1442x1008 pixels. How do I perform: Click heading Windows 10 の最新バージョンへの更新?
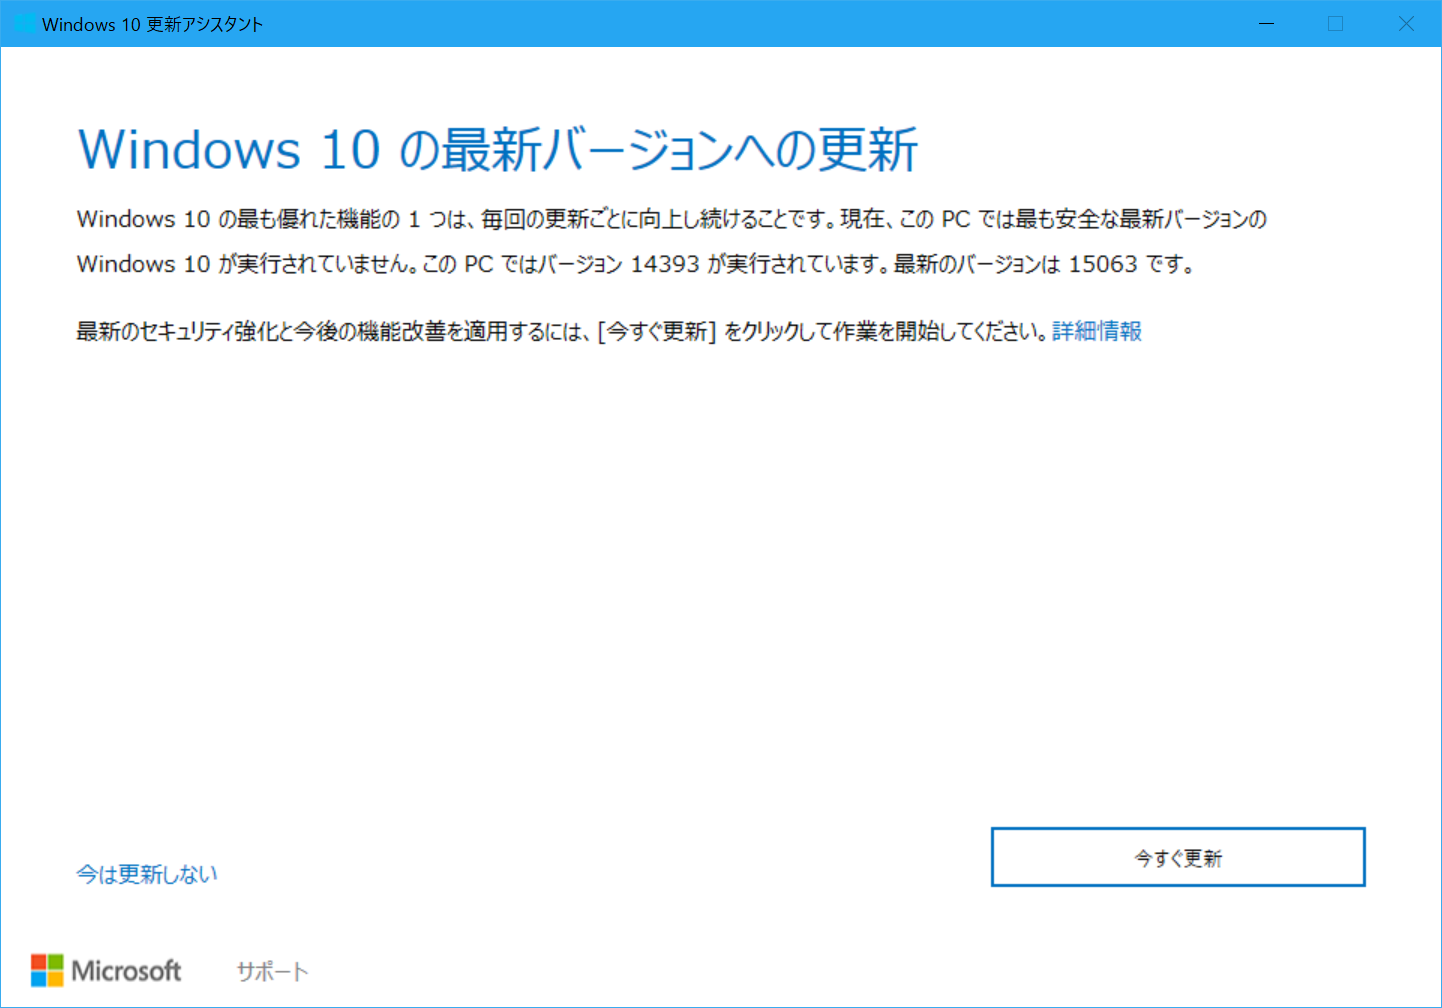tap(498, 150)
